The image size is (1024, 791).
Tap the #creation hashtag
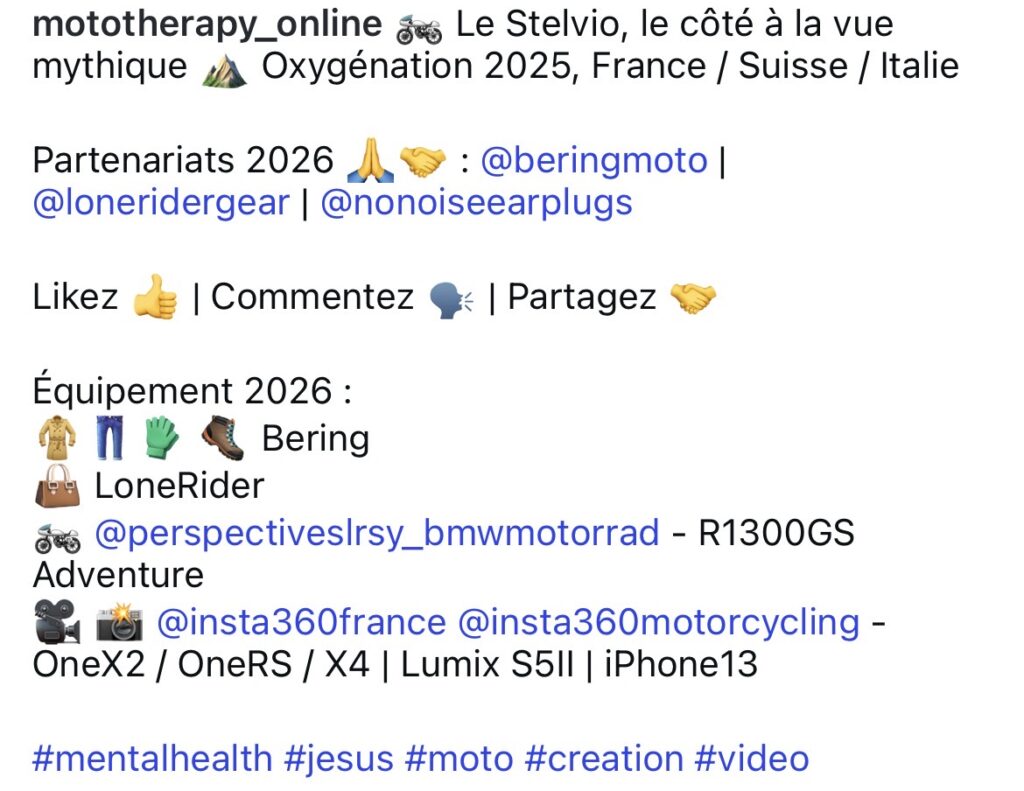point(604,759)
